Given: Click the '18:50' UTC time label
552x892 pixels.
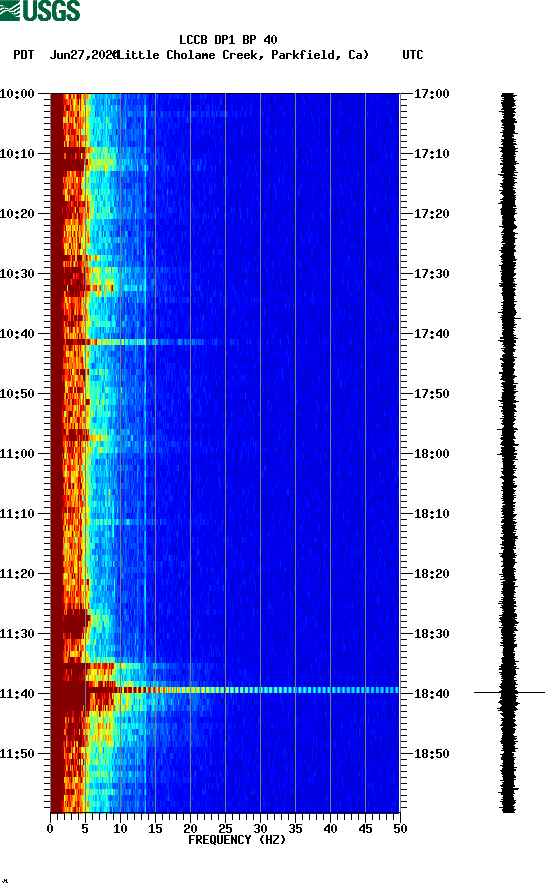Looking at the screenshot, I should click(x=431, y=754).
